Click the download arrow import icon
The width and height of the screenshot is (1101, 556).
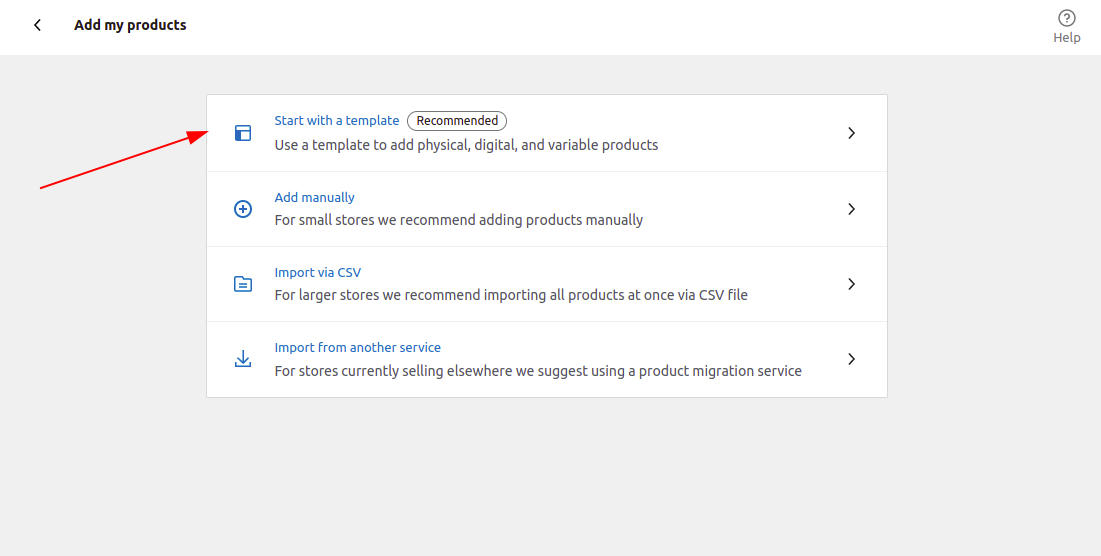pos(243,359)
